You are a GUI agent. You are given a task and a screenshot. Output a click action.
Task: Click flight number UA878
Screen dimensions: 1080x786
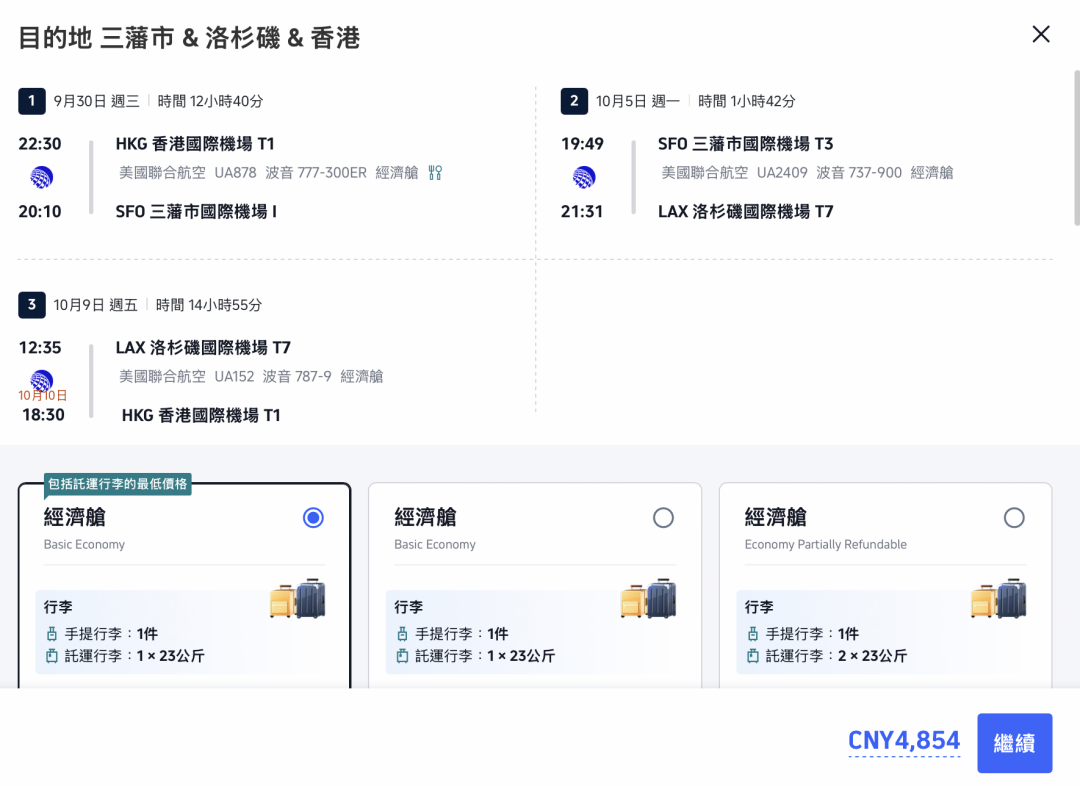235,173
